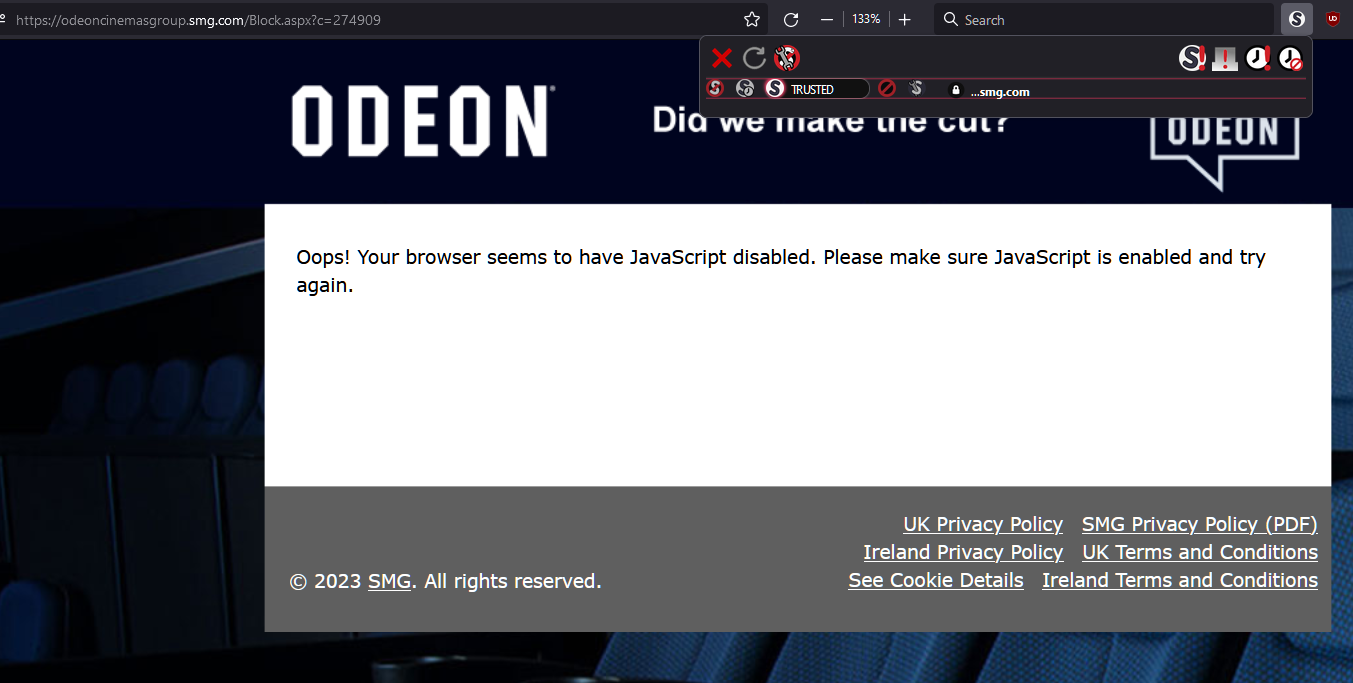1353x683 pixels.
Task: Revoke temporary permissions clock icon
Action: click(x=1291, y=58)
